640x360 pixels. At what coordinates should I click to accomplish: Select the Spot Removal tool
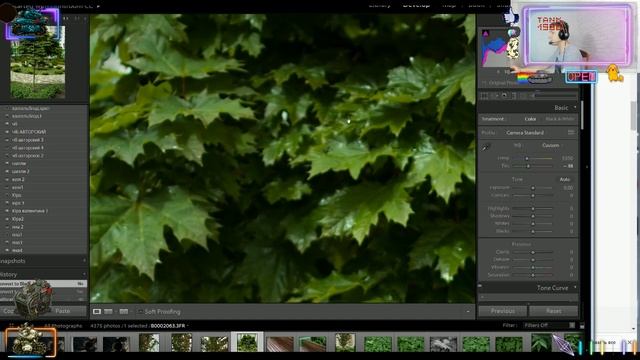tap(494, 96)
